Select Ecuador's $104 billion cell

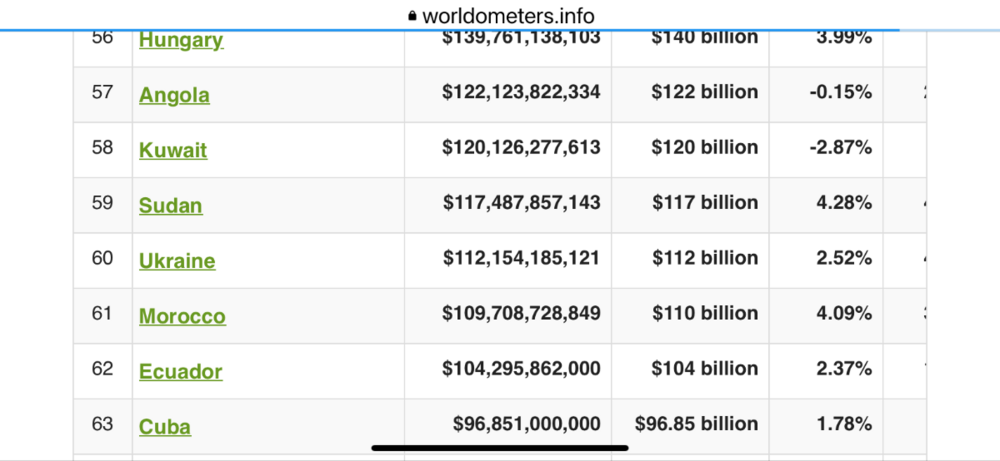coord(704,368)
